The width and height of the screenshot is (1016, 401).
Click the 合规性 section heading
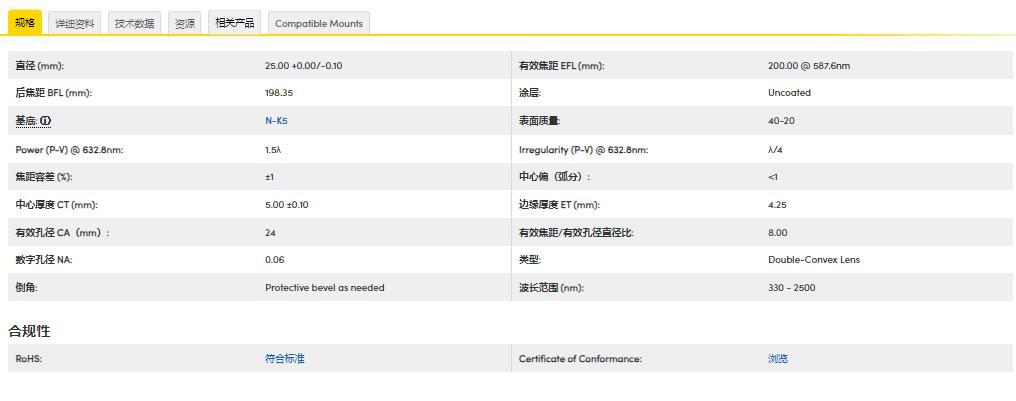(x=30, y=330)
